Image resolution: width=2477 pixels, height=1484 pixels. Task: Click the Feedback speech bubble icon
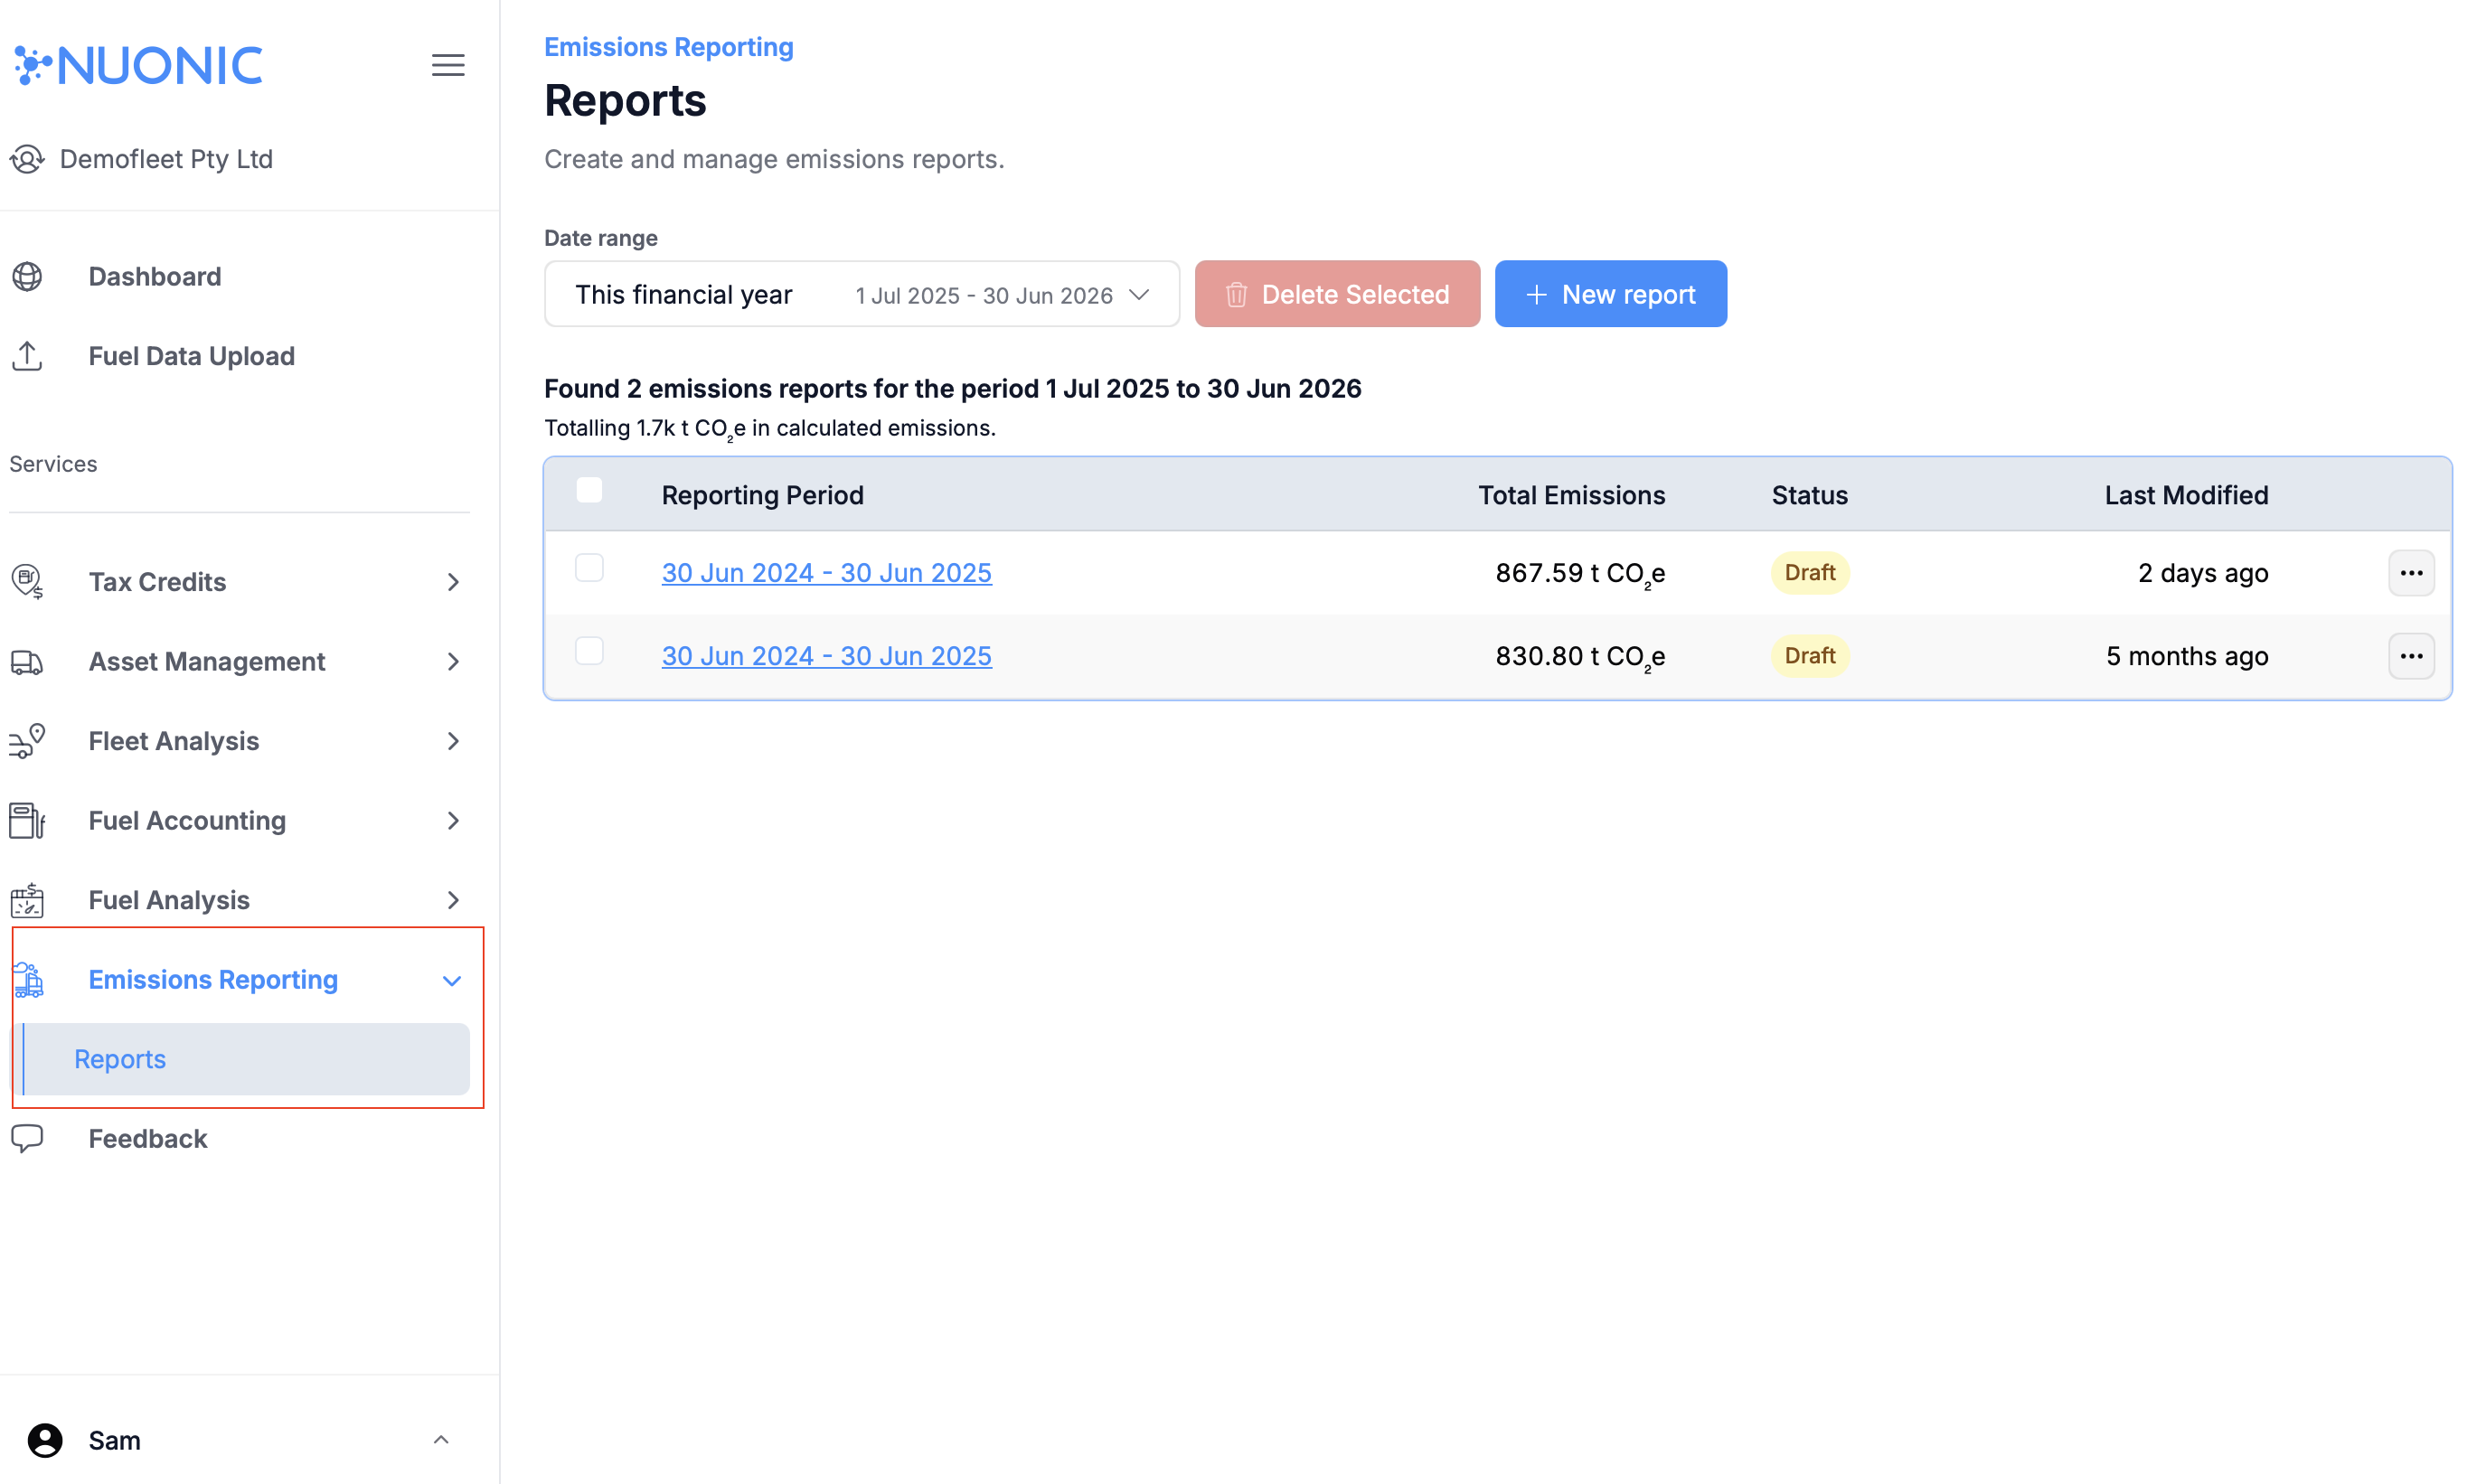click(27, 1138)
